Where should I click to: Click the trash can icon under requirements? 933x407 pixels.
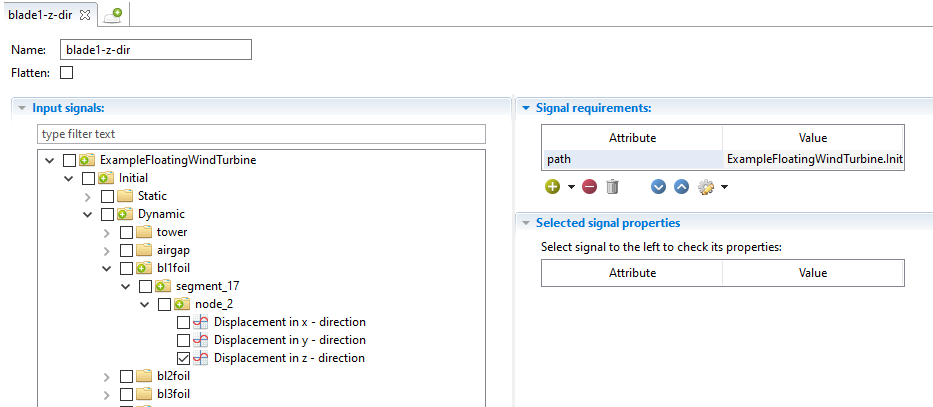pyautogui.click(x=613, y=187)
